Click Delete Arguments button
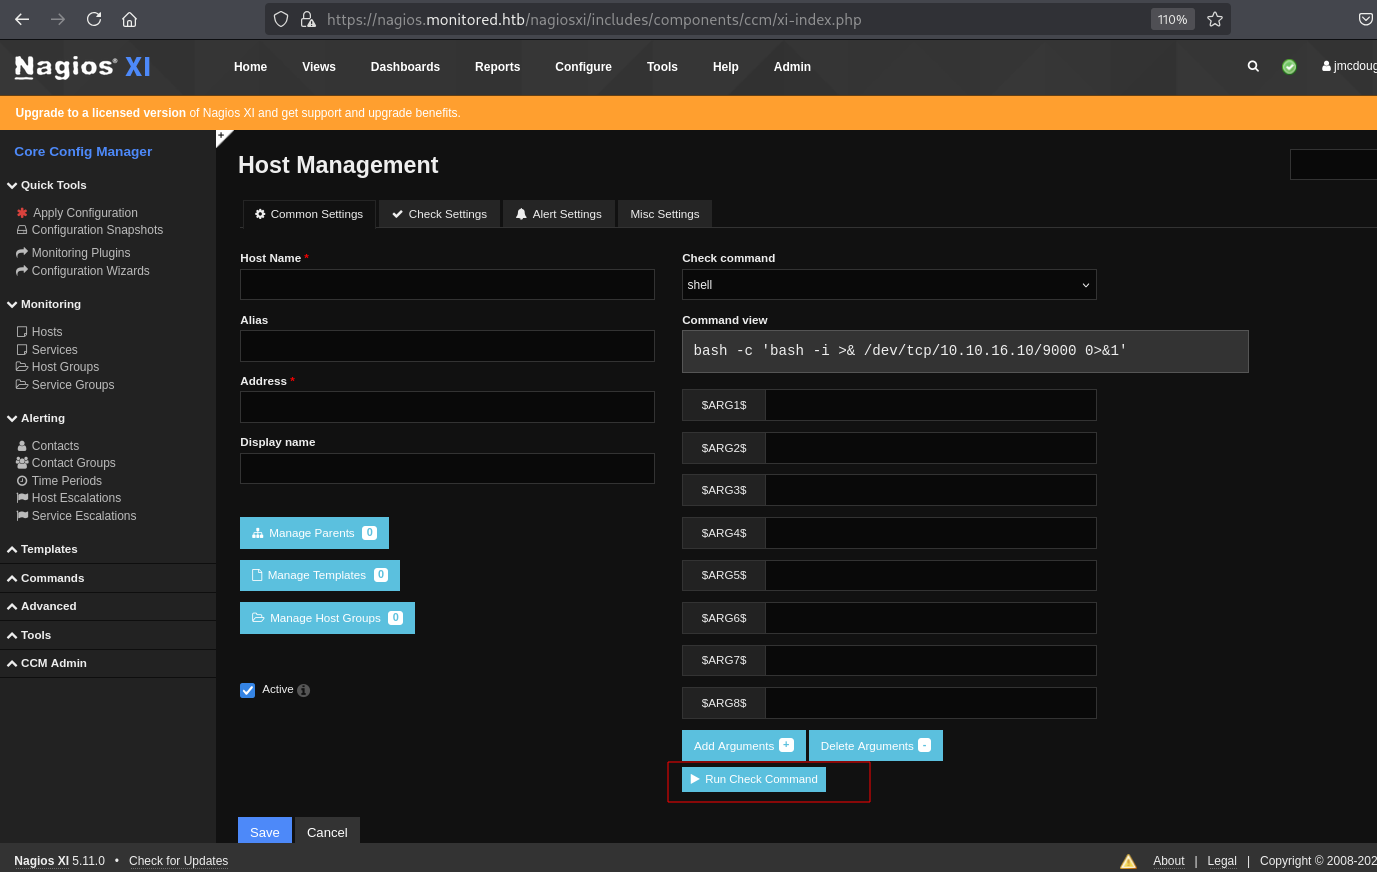 pyautogui.click(x=875, y=745)
